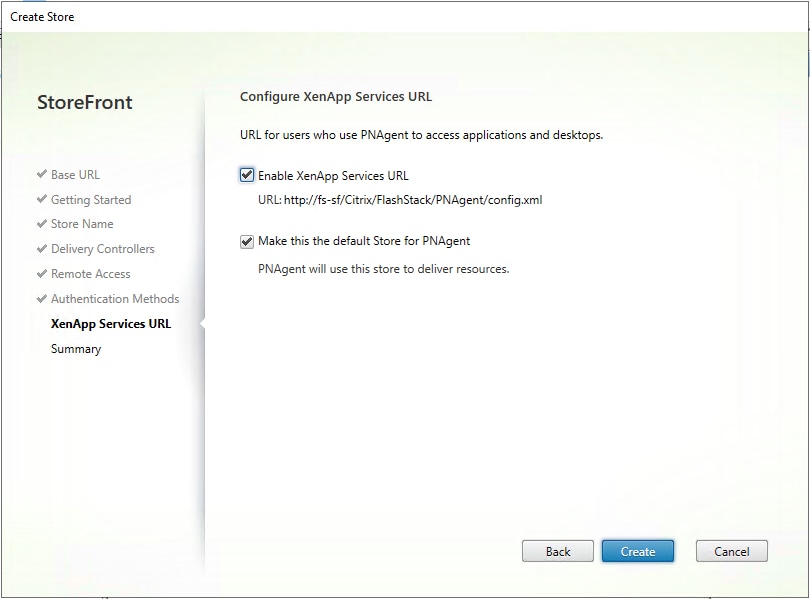Viewport: 810px width, 599px height.
Task: Click the Cancel button
Action: [x=731, y=551]
